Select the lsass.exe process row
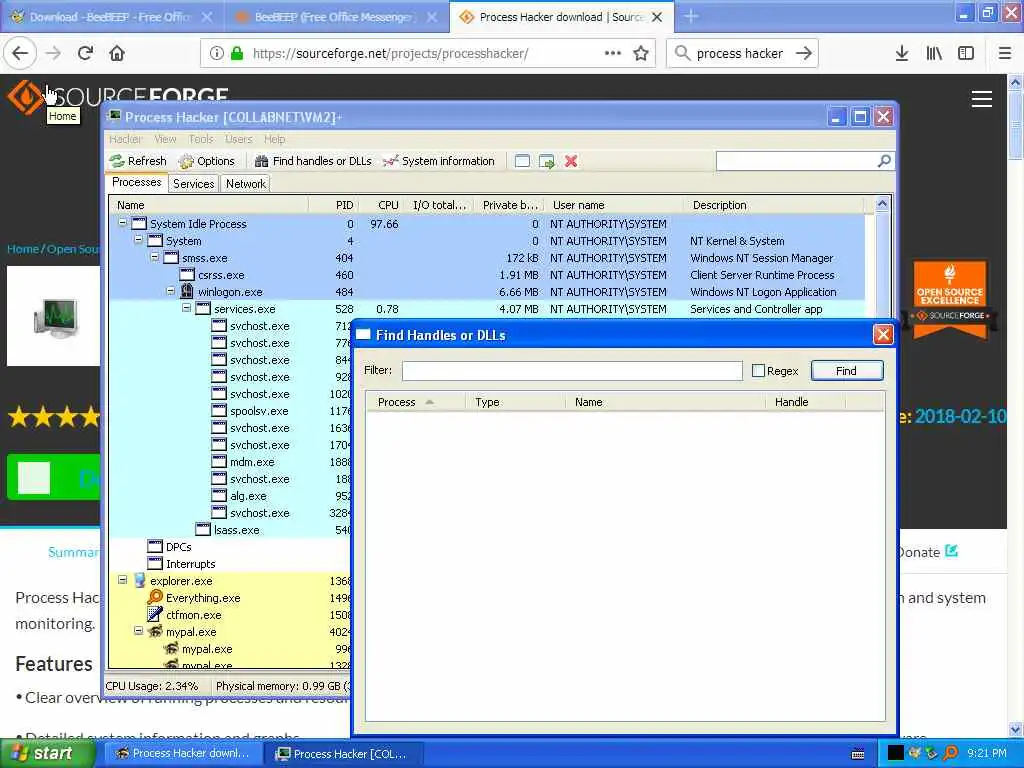The height and width of the screenshot is (768, 1024). (x=230, y=530)
